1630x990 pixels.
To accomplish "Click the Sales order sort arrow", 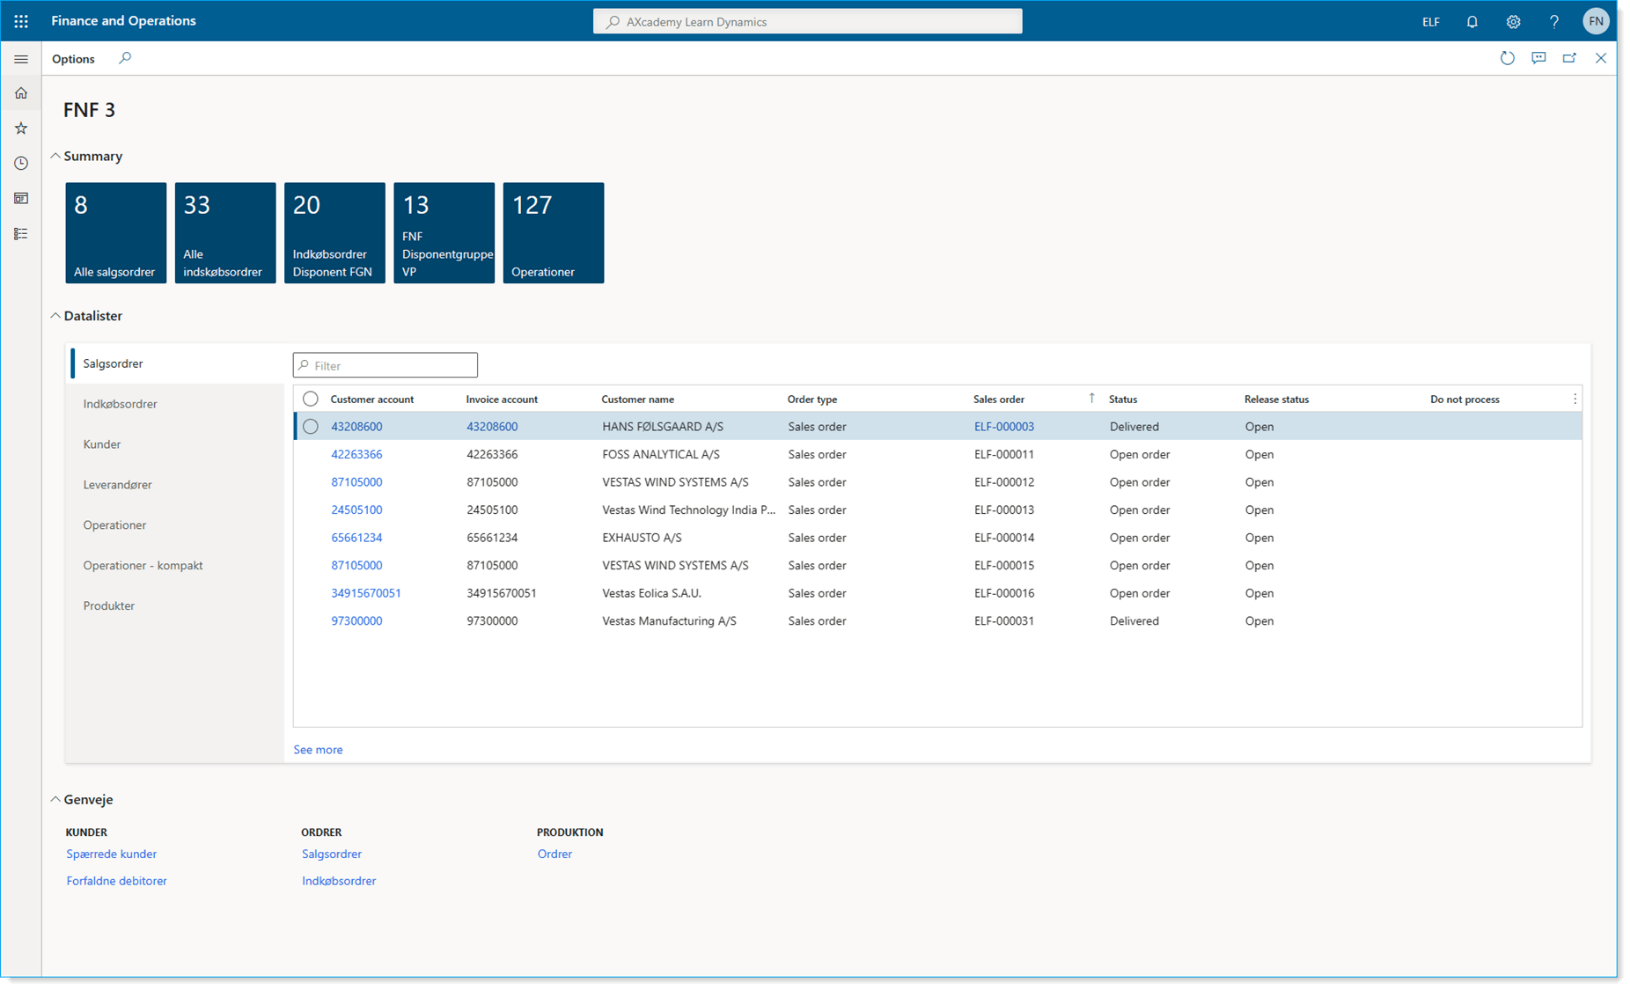I will [x=1091, y=398].
